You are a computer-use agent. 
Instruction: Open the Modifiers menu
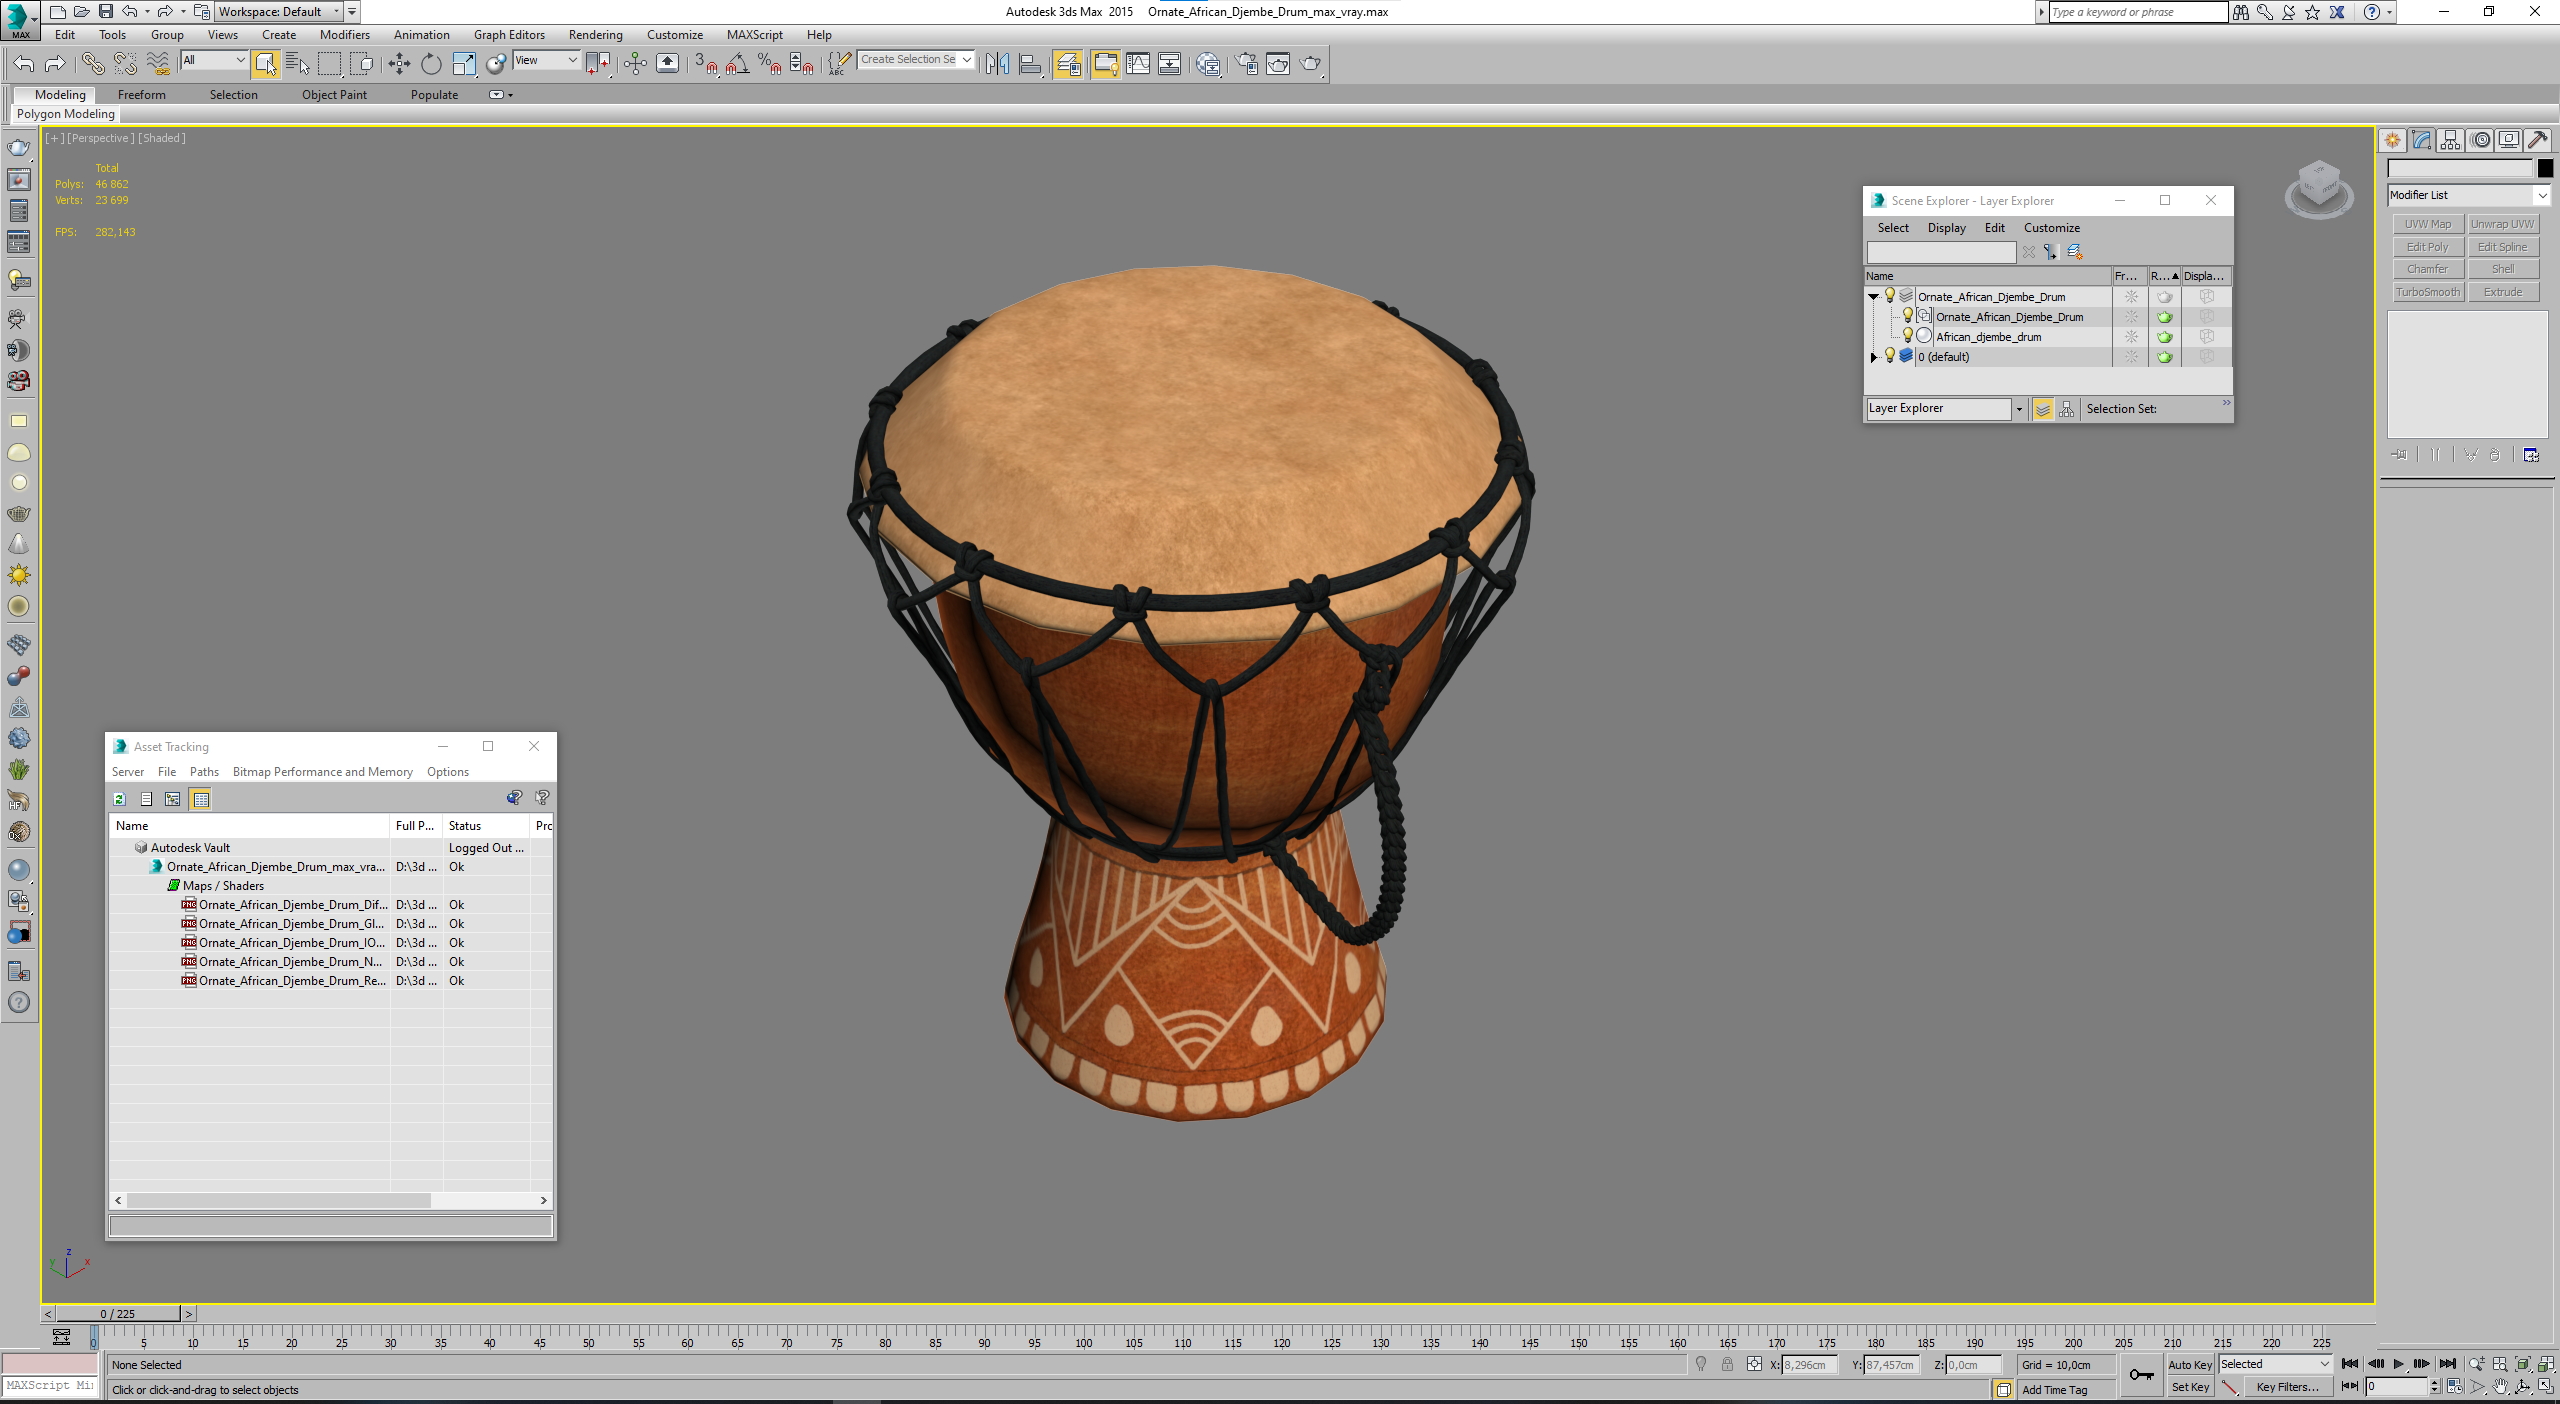click(x=344, y=35)
